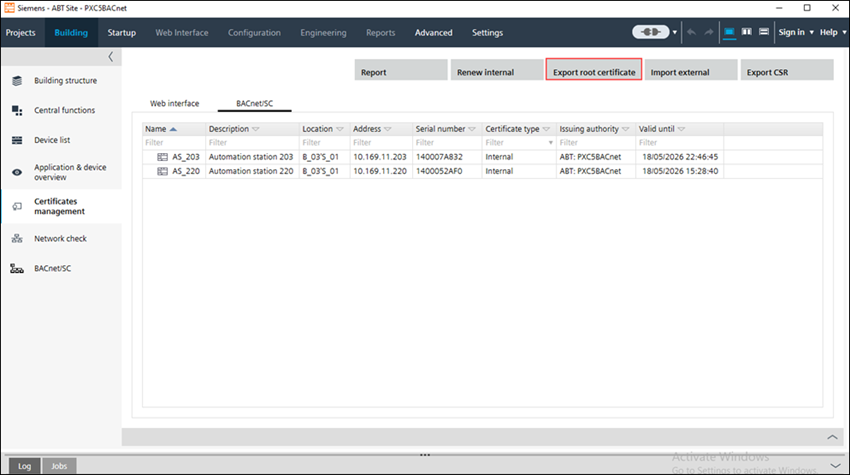The width and height of the screenshot is (850, 475).
Task: Open Building structure via its sidebar icon
Action: pos(17,80)
